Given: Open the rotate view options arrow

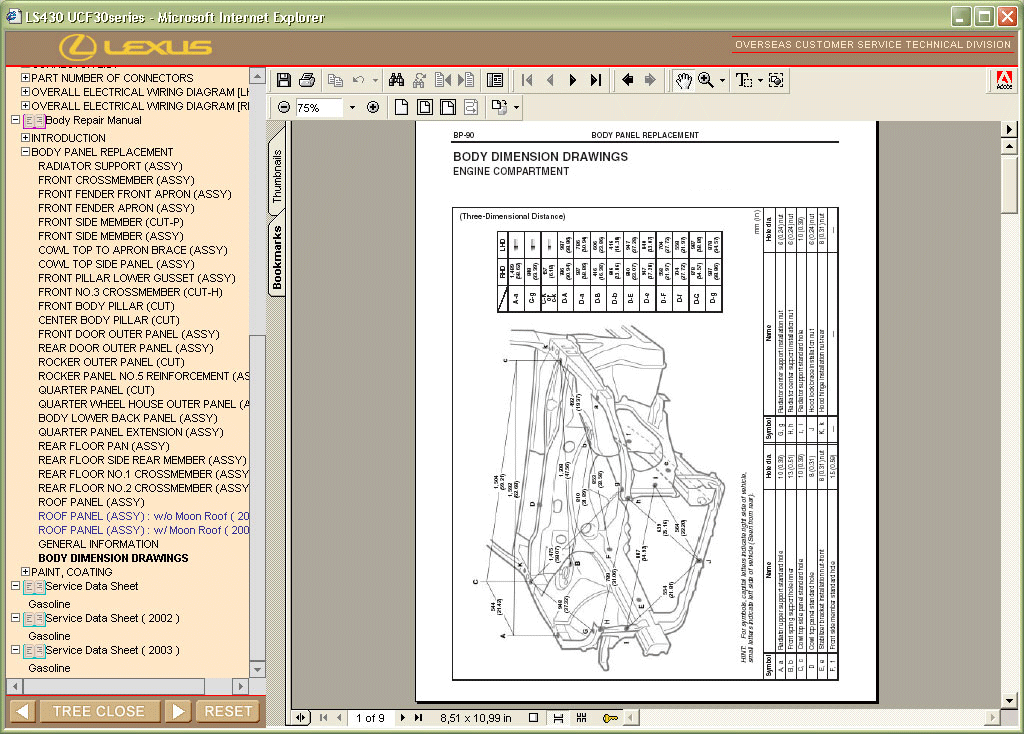Looking at the screenshot, I should [517, 108].
